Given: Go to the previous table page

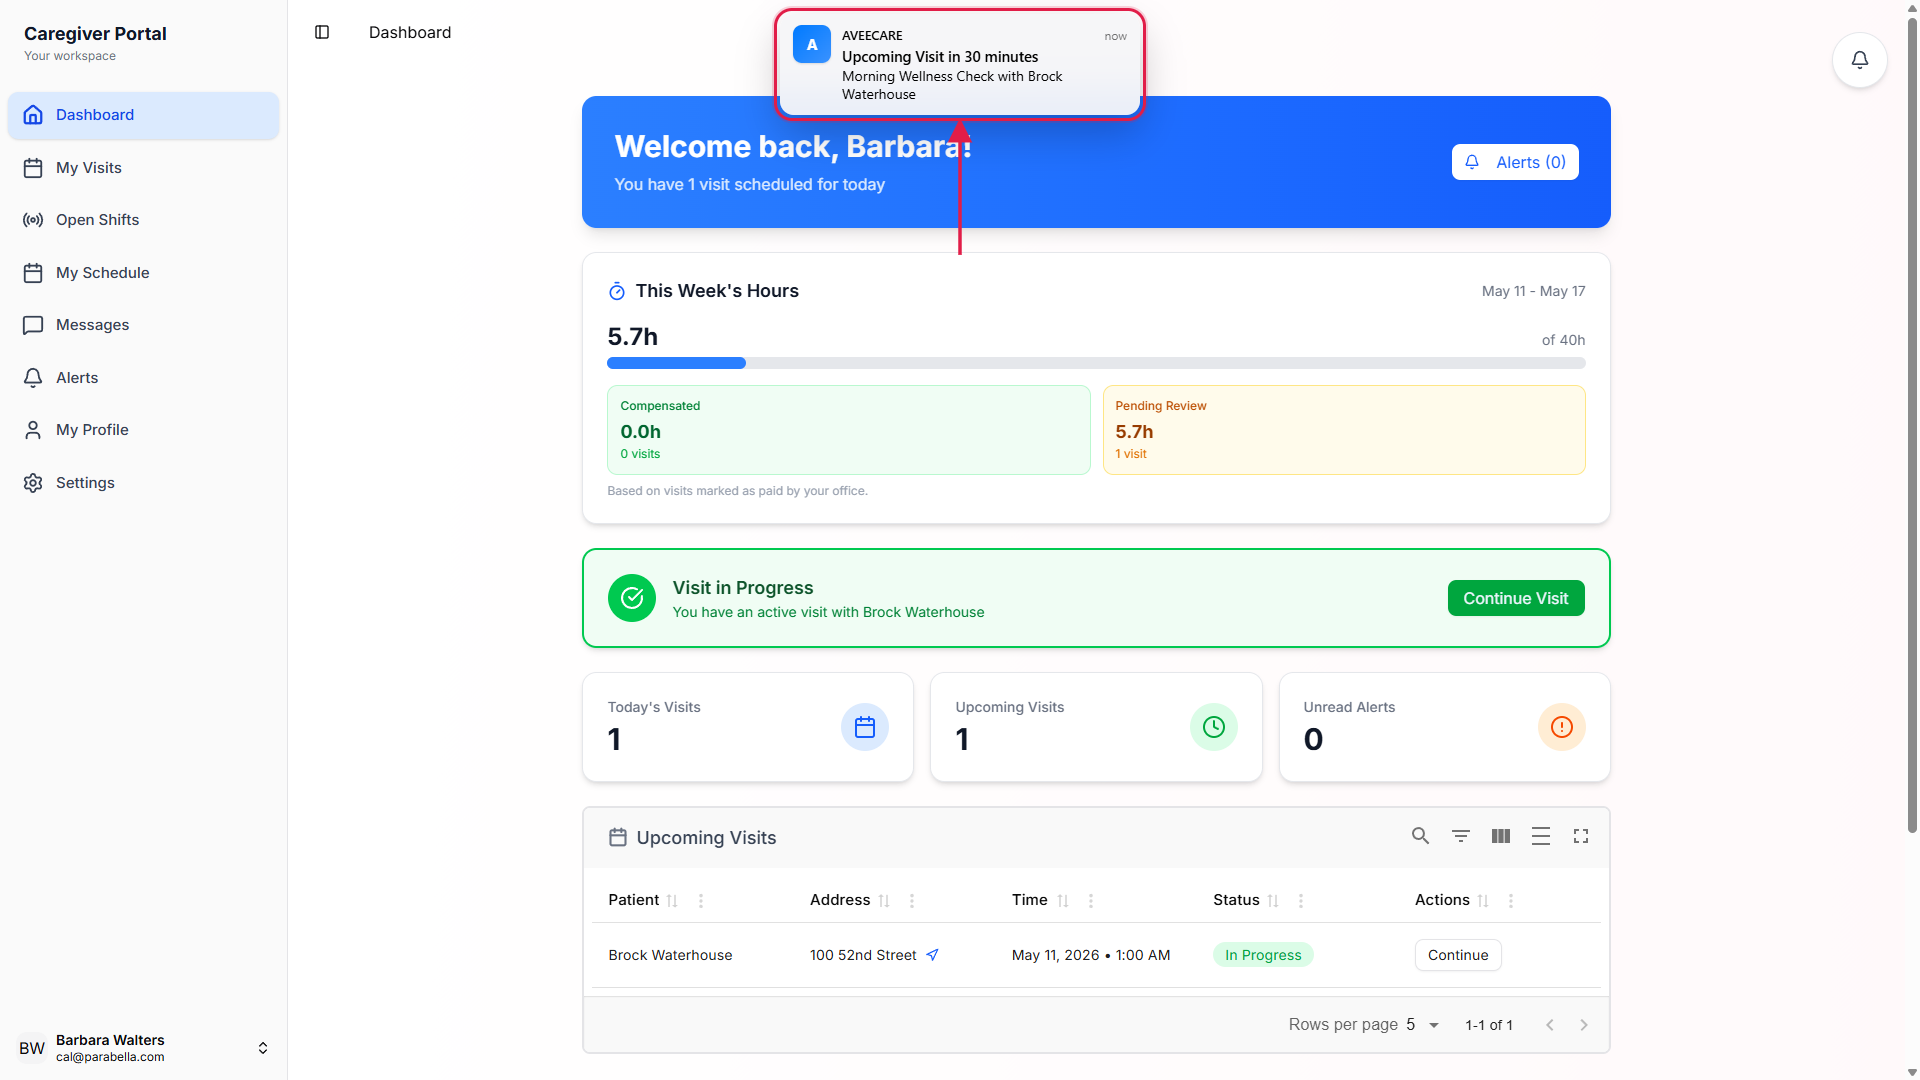Looking at the screenshot, I should click(1550, 1025).
